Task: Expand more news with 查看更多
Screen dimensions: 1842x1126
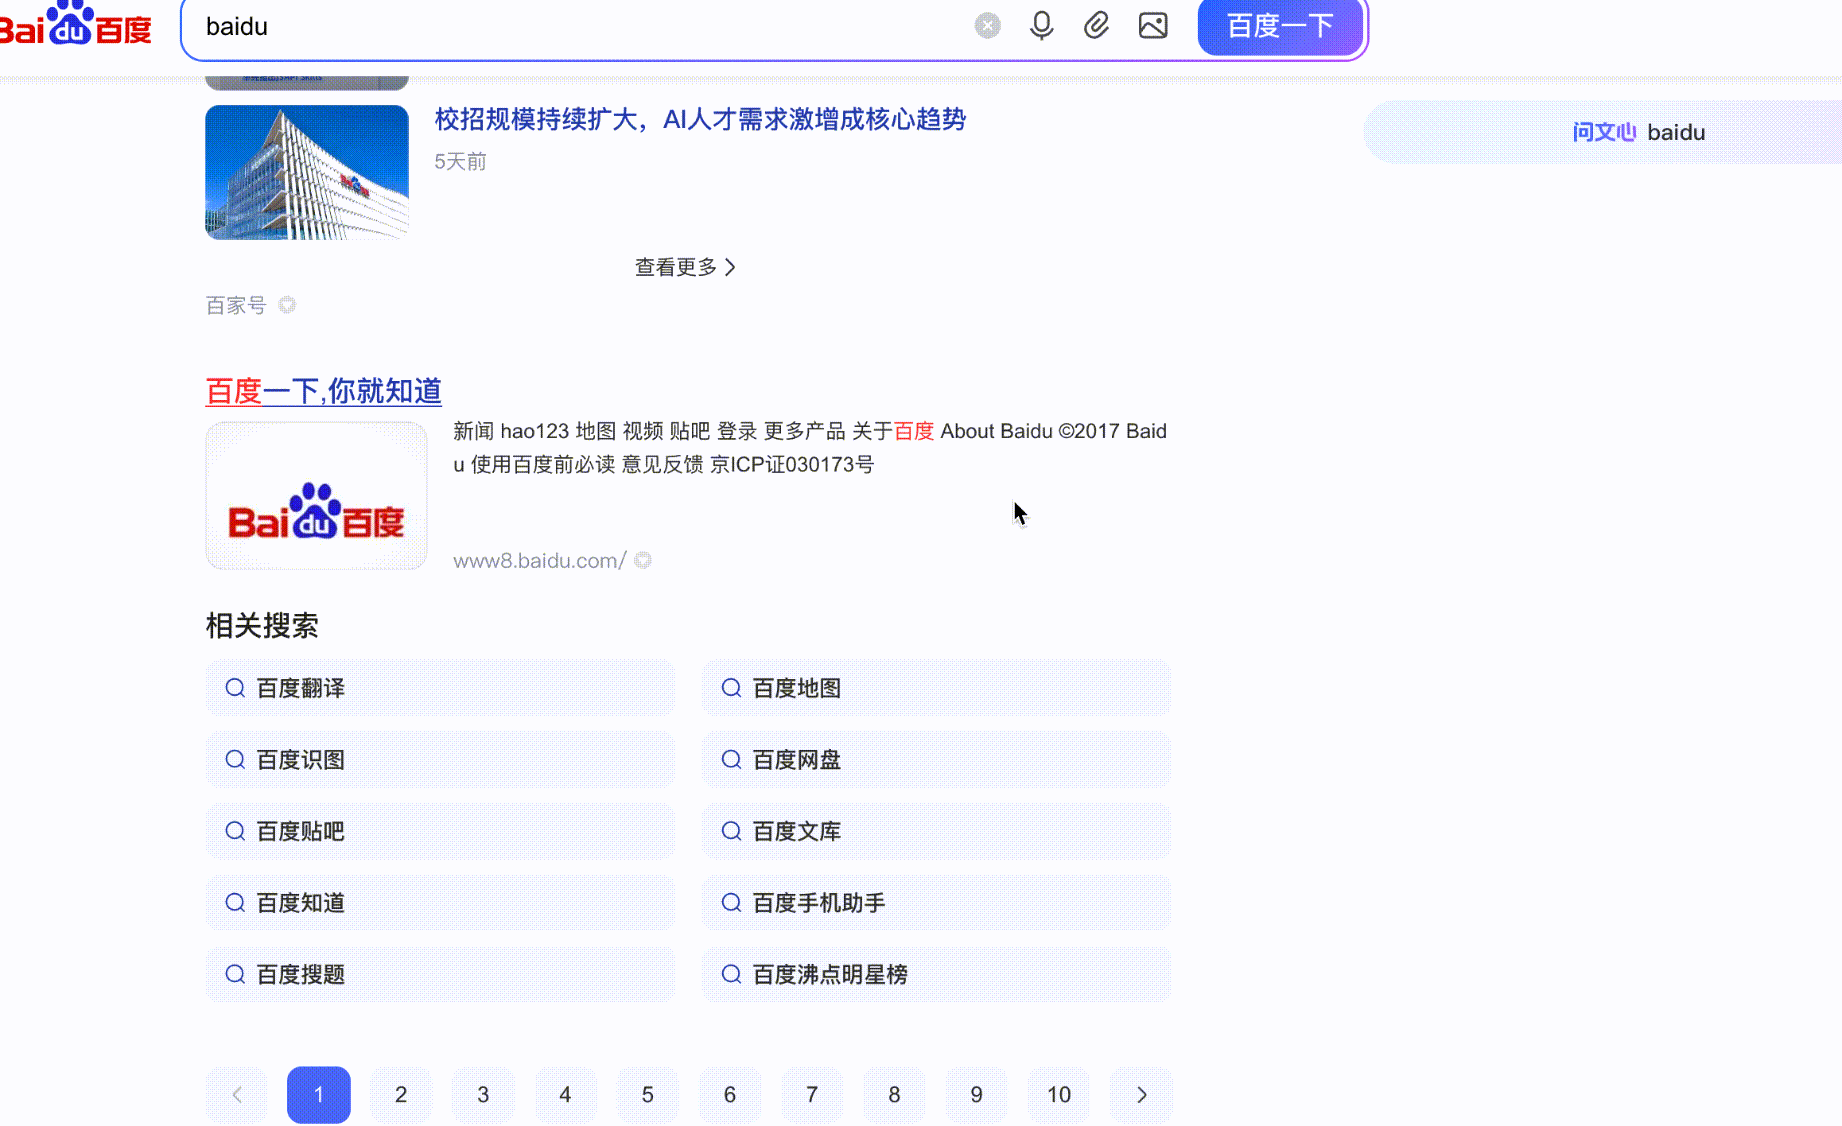Action: 685,267
